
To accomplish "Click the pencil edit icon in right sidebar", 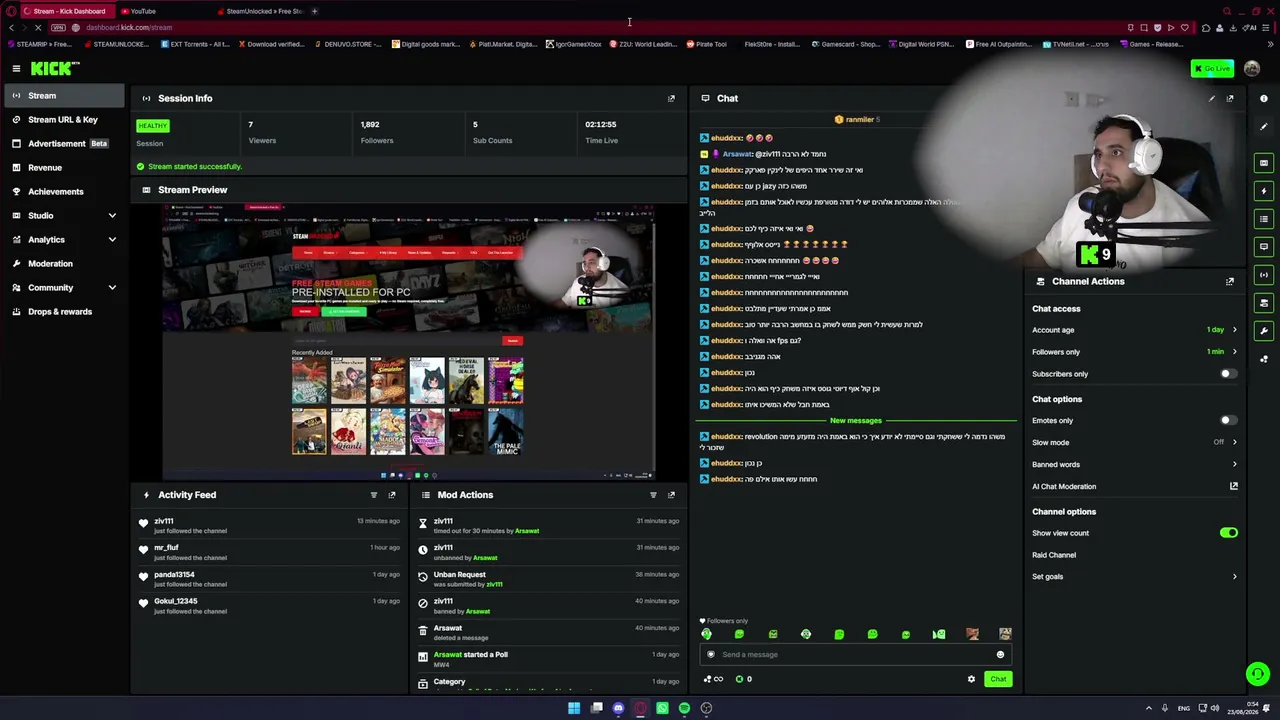I will [x=1264, y=127].
